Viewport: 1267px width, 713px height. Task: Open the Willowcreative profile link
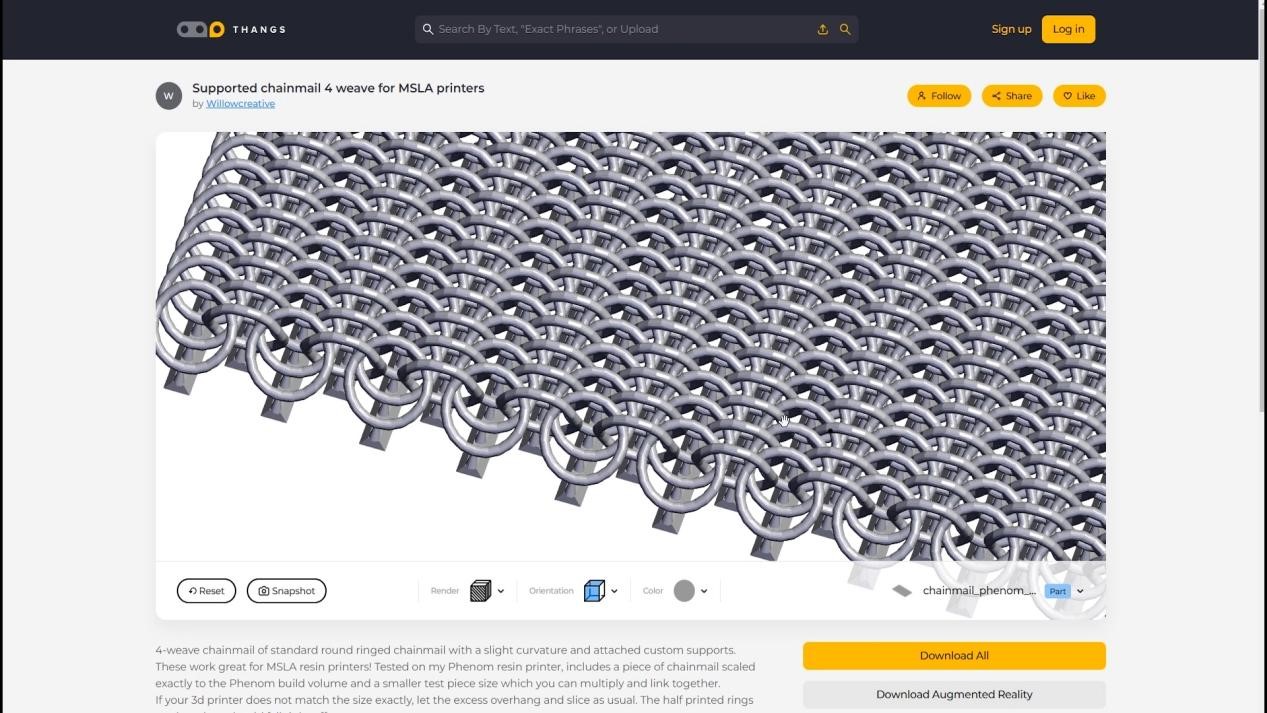pos(240,104)
